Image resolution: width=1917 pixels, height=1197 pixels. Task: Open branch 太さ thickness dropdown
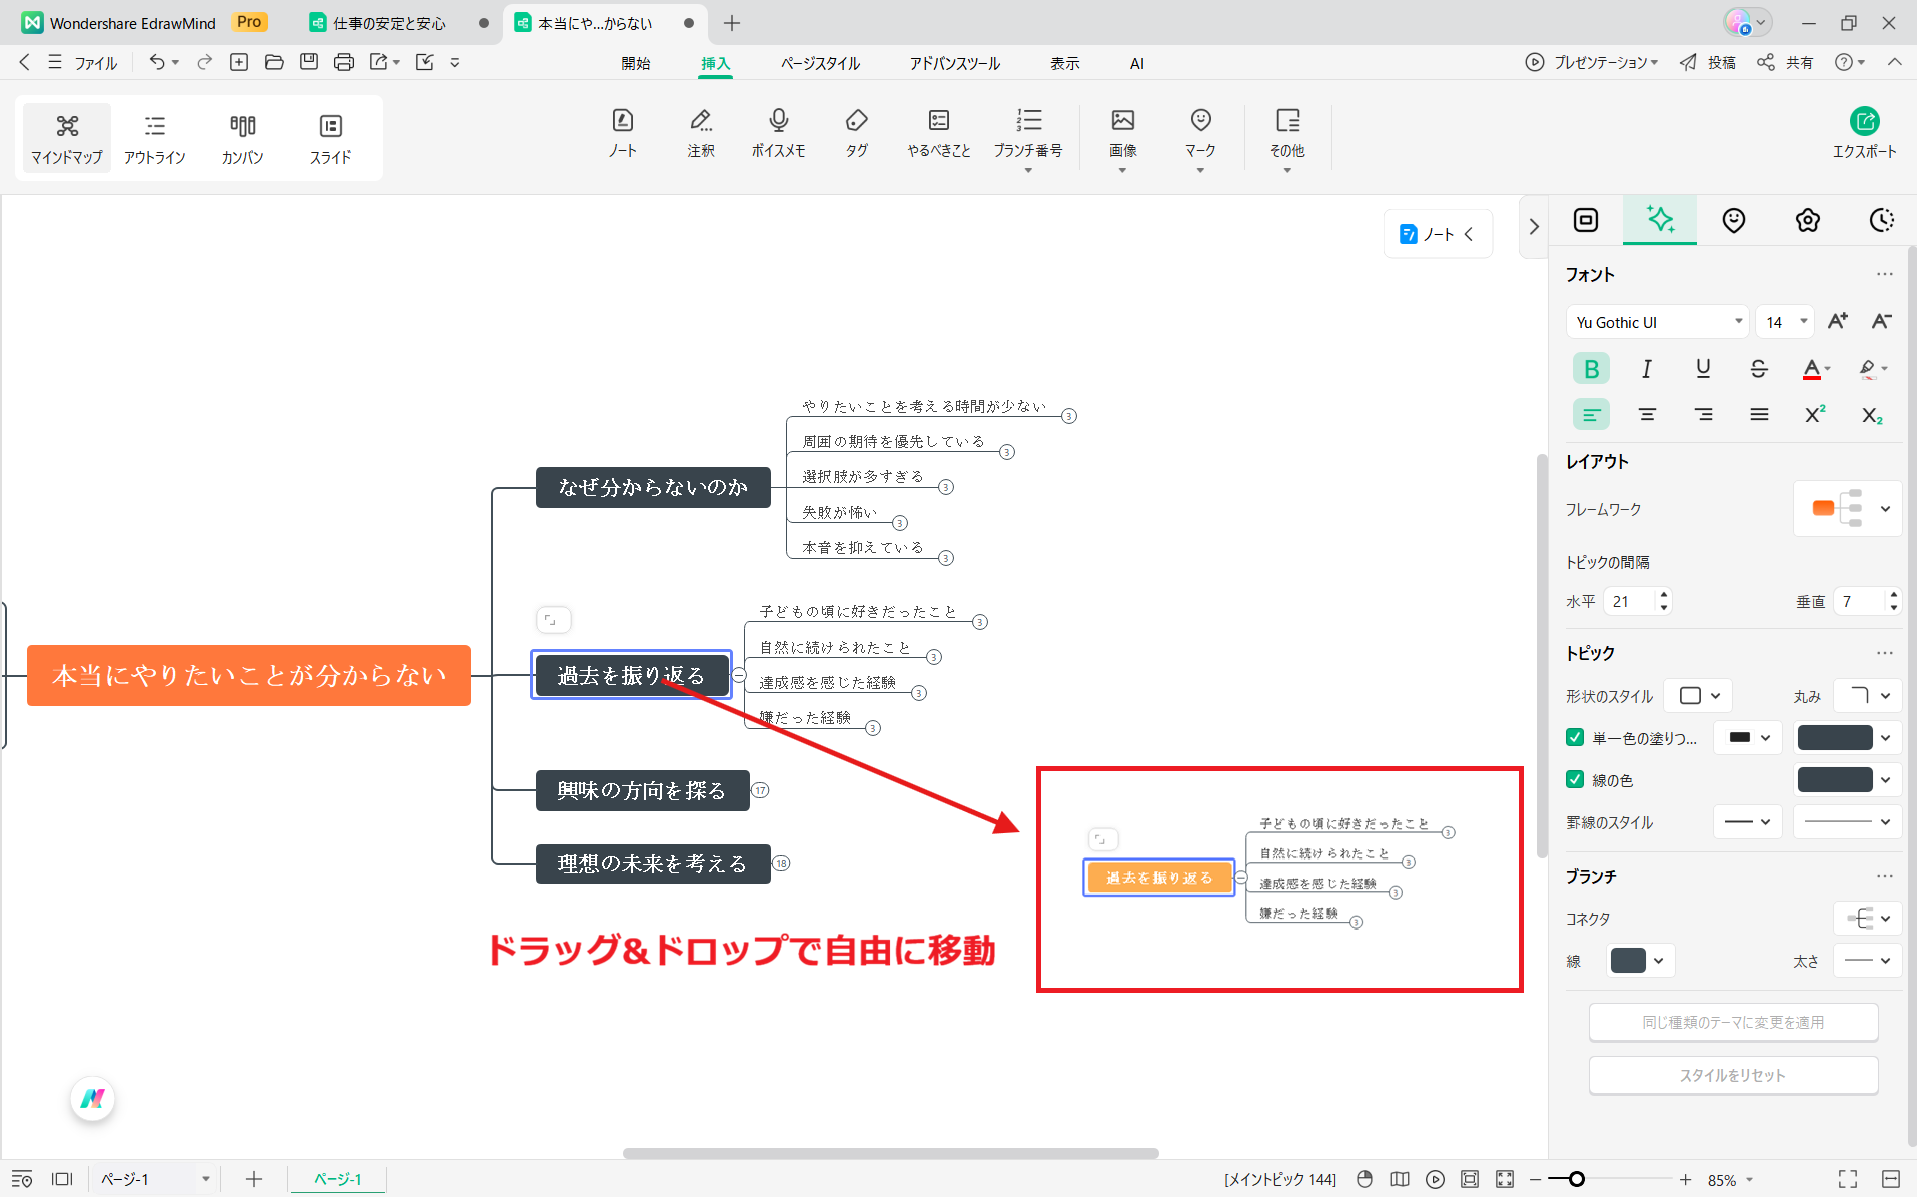pos(1868,961)
